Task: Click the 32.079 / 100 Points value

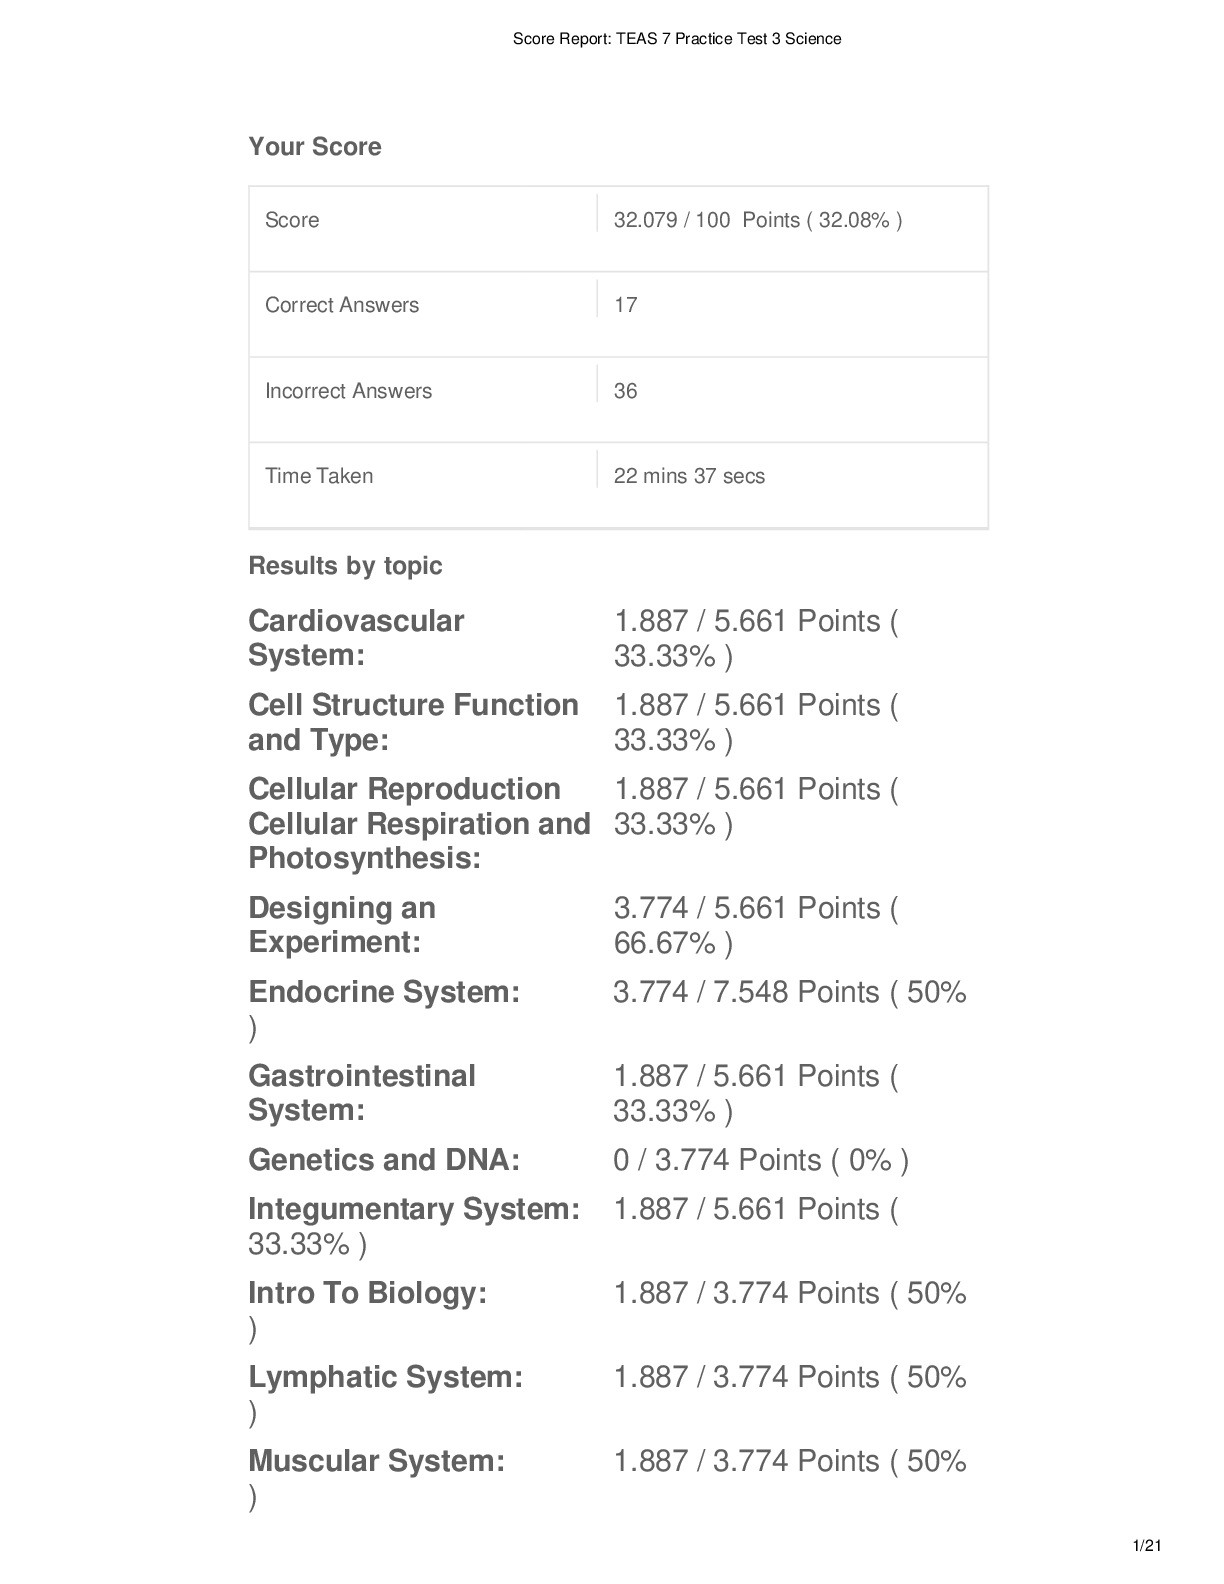Action: coord(757,220)
